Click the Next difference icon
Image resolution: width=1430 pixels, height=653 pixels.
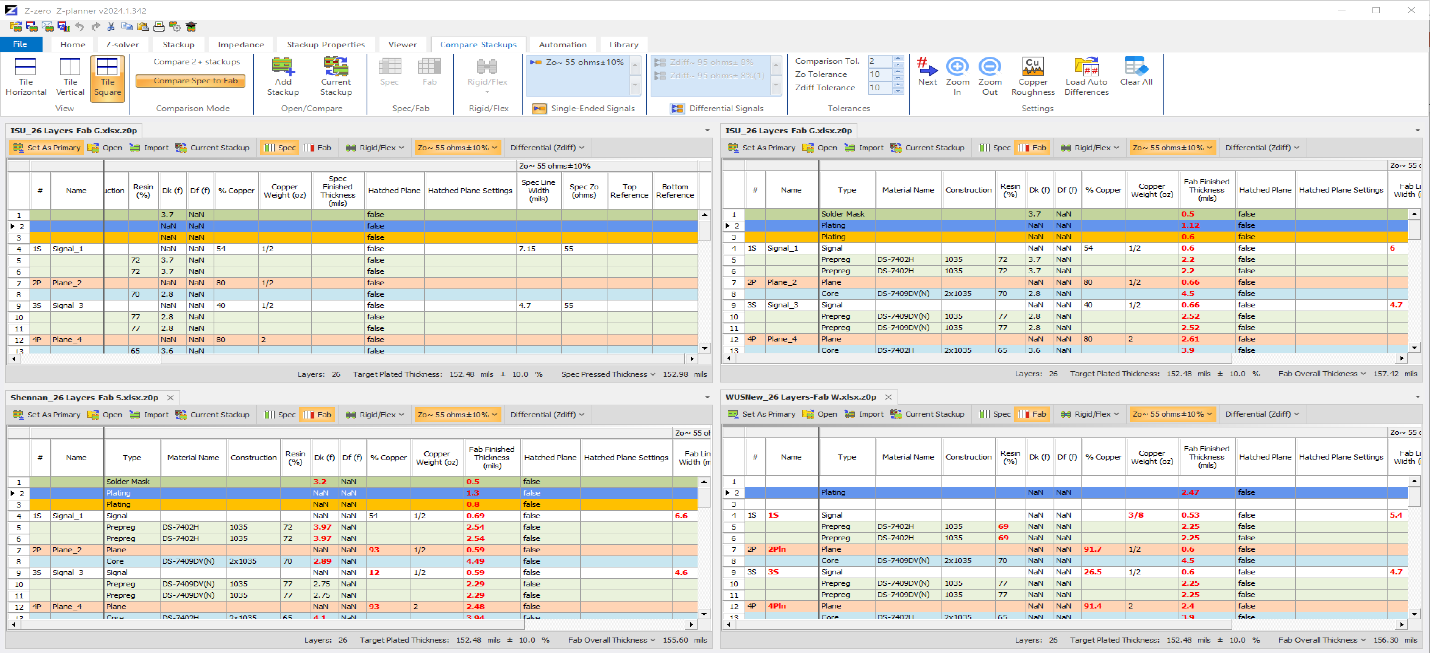point(926,73)
